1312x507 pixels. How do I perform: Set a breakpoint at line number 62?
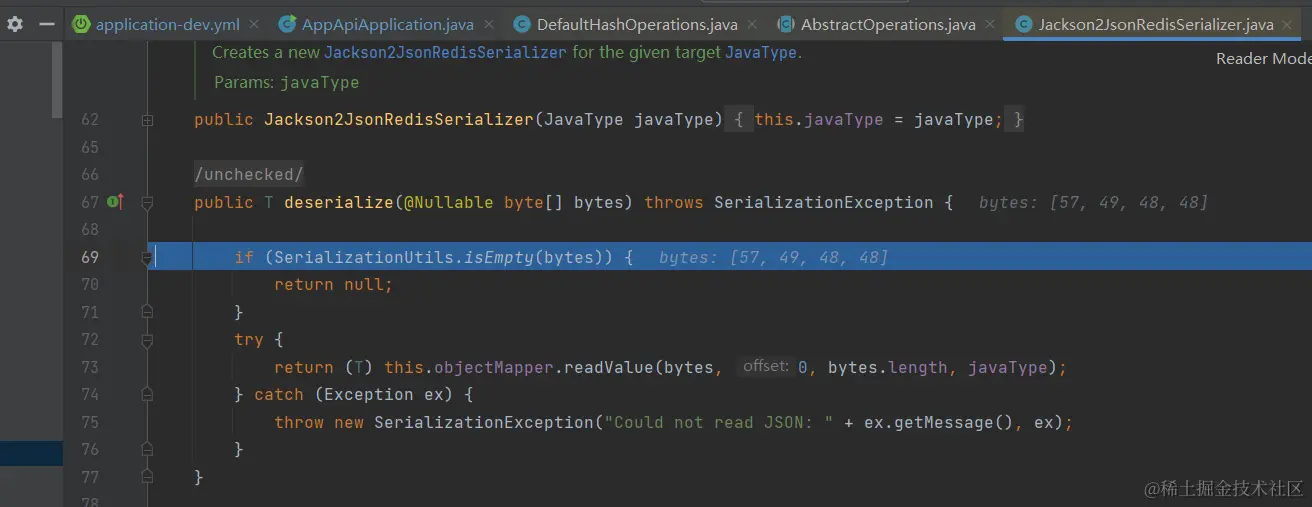point(90,120)
